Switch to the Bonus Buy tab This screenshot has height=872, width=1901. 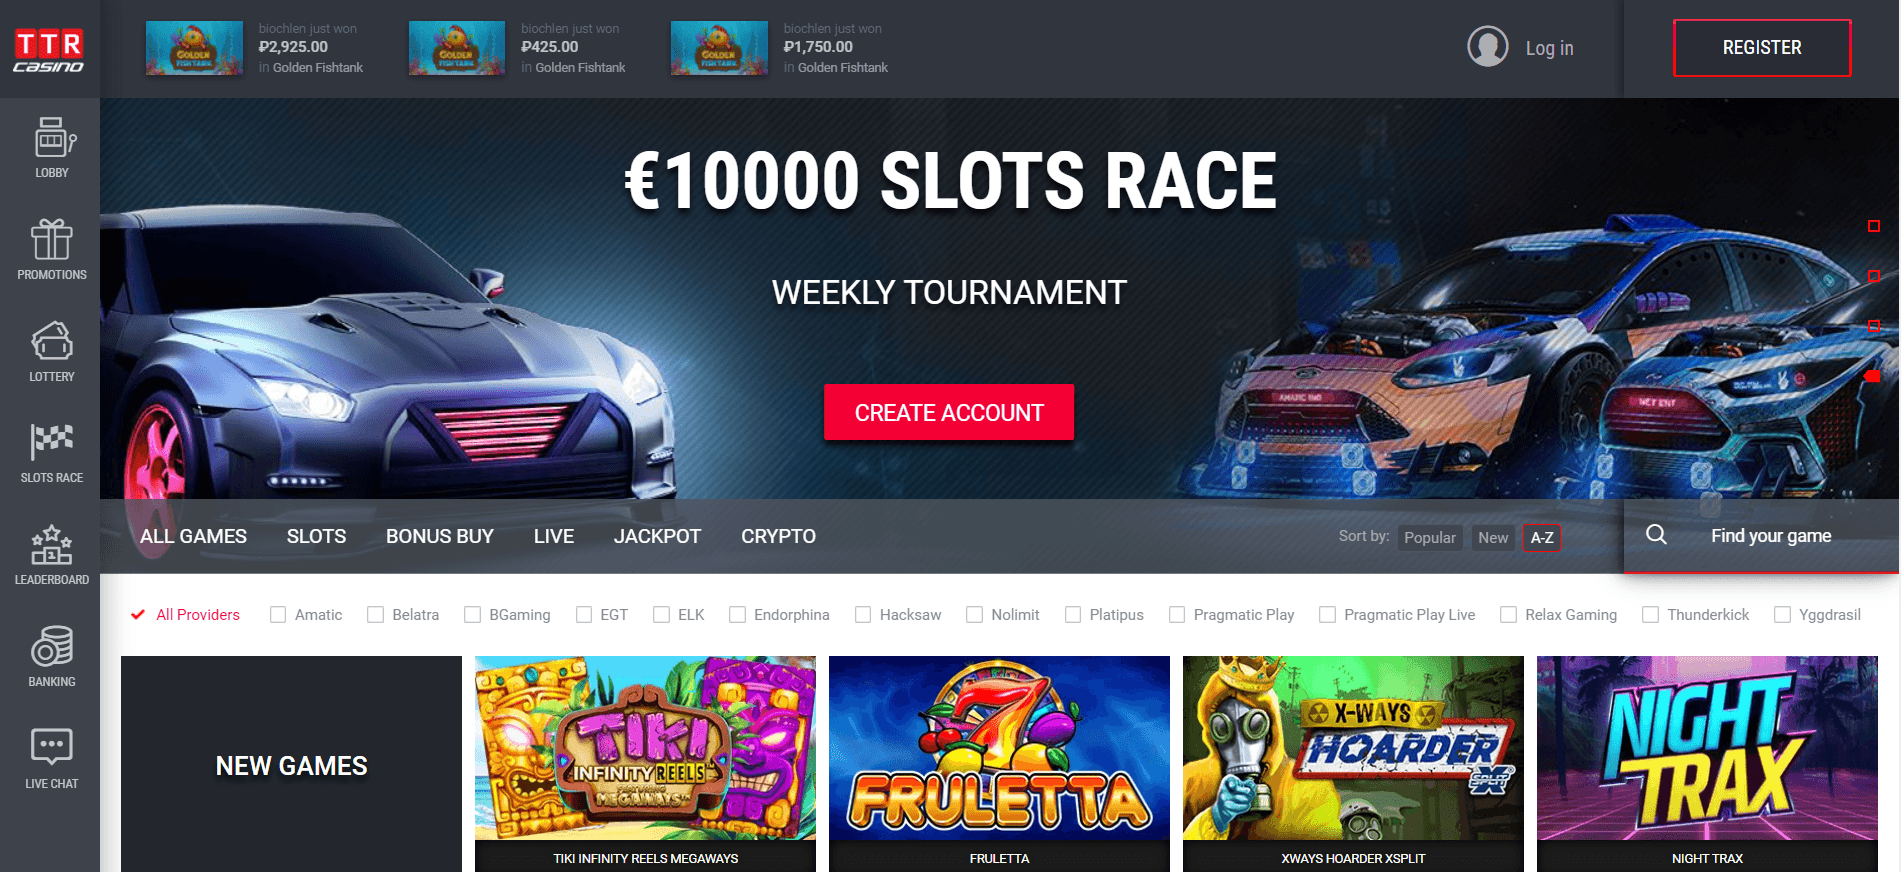coord(440,536)
